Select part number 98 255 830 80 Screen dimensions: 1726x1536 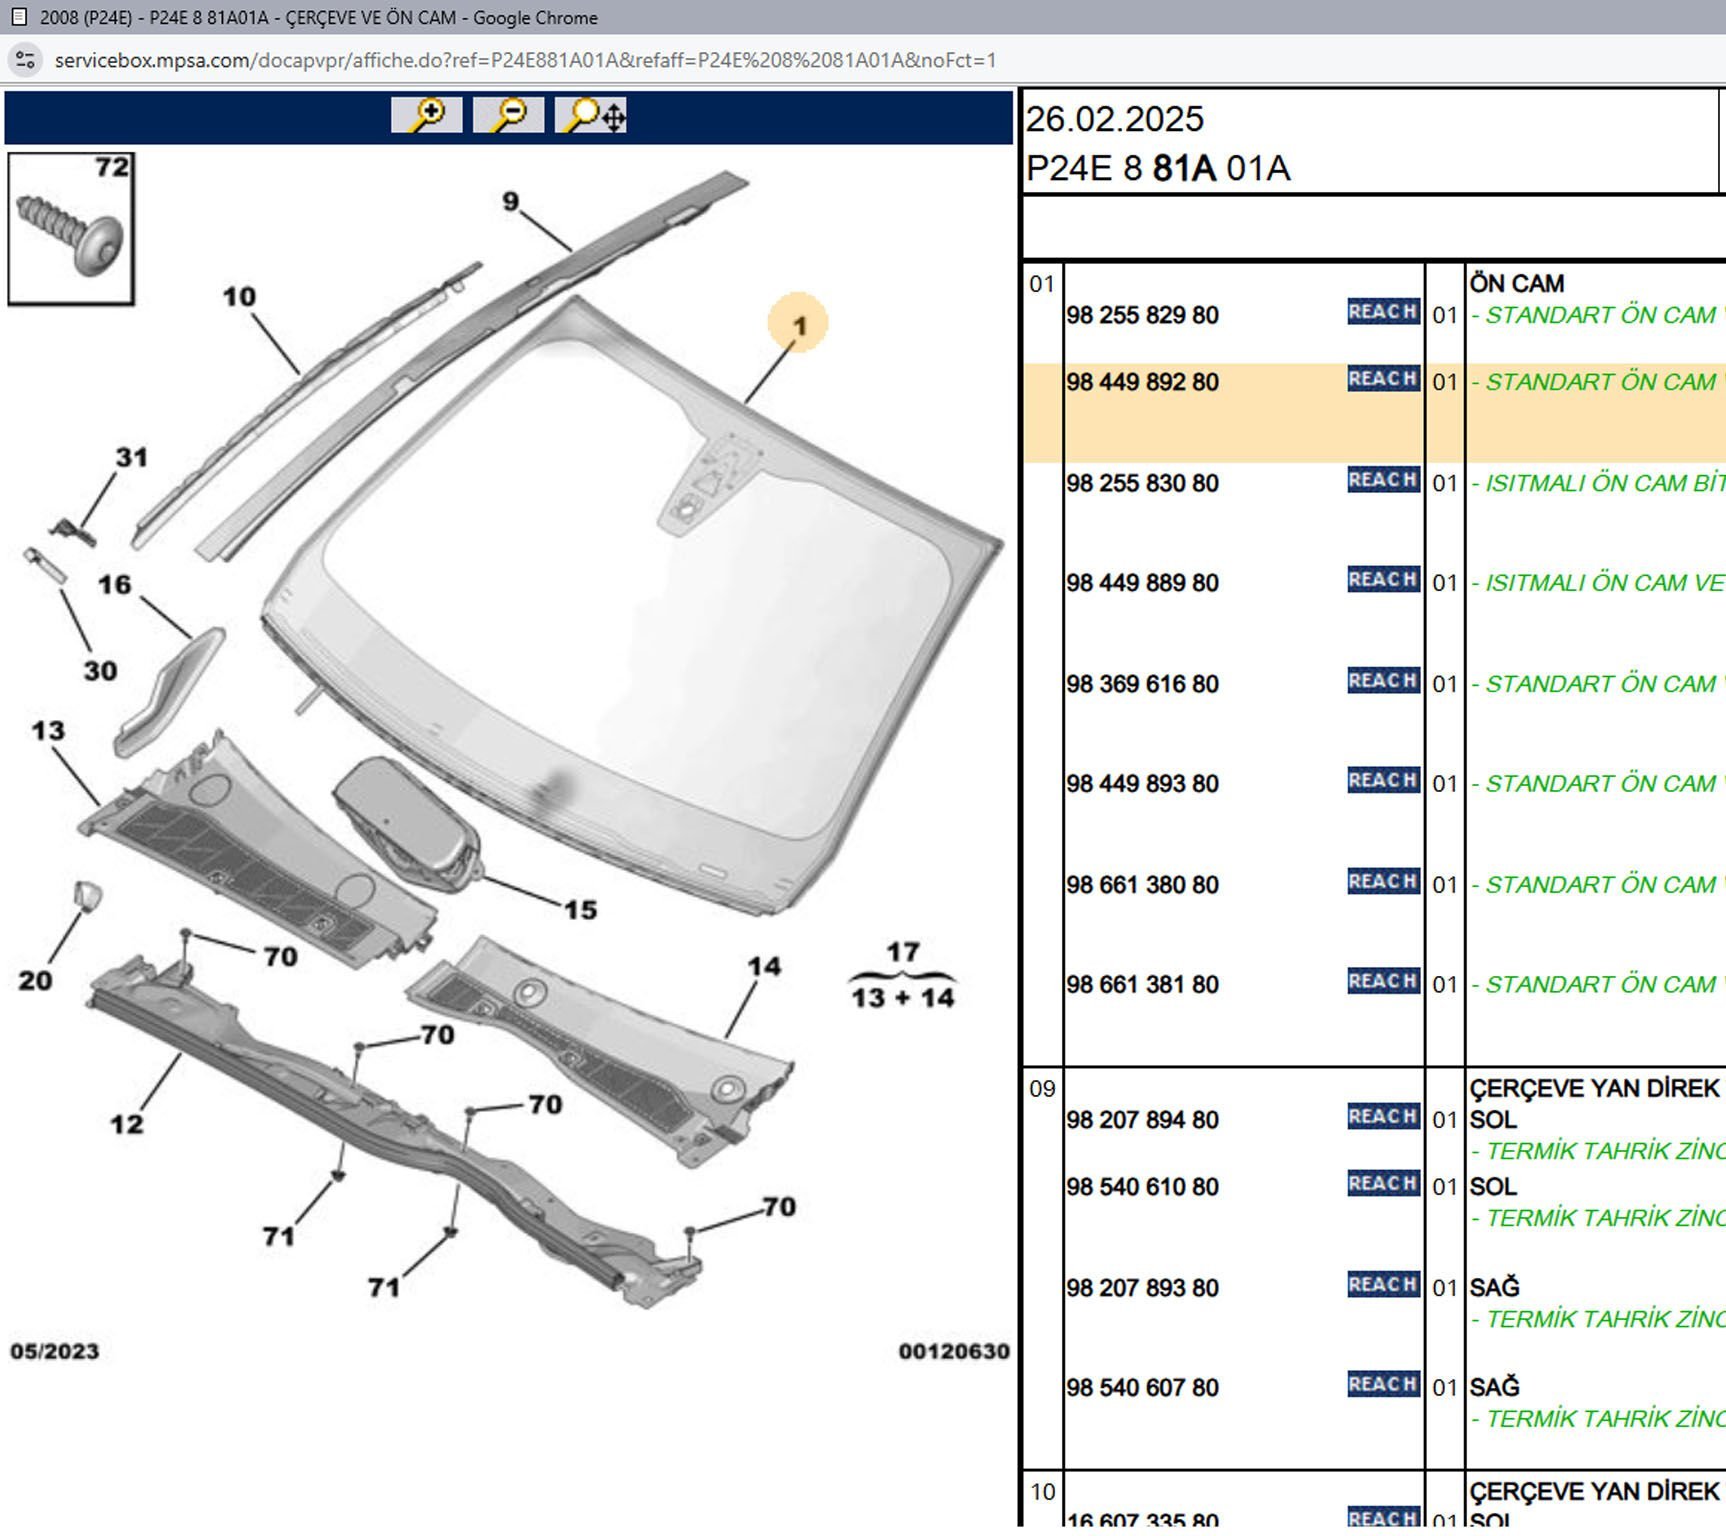[1142, 484]
